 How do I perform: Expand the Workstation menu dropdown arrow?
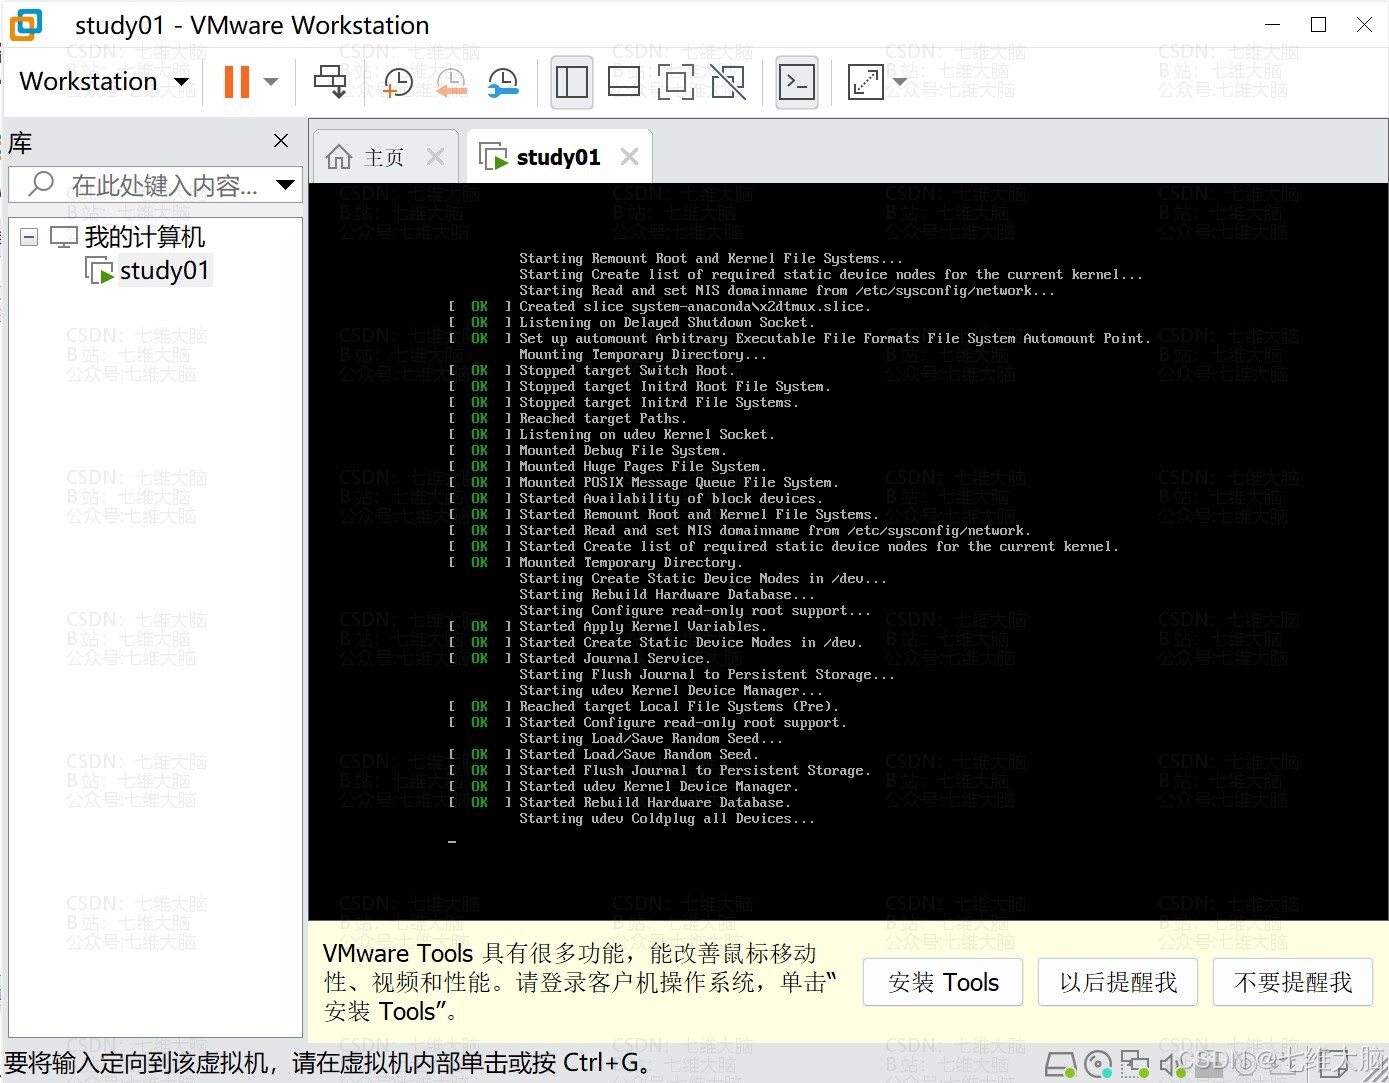[181, 82]
